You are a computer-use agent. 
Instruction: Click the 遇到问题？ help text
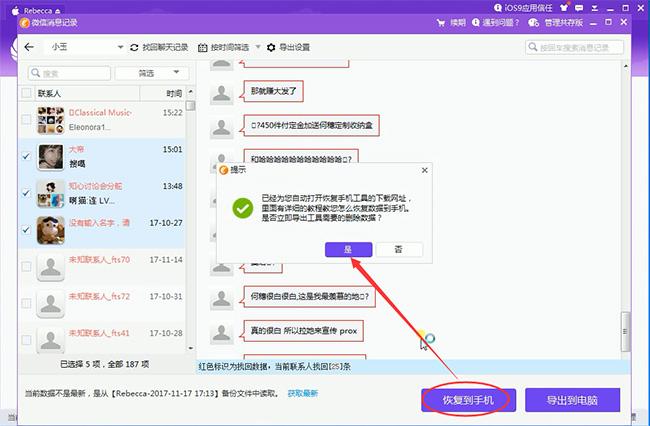[501, 23]
